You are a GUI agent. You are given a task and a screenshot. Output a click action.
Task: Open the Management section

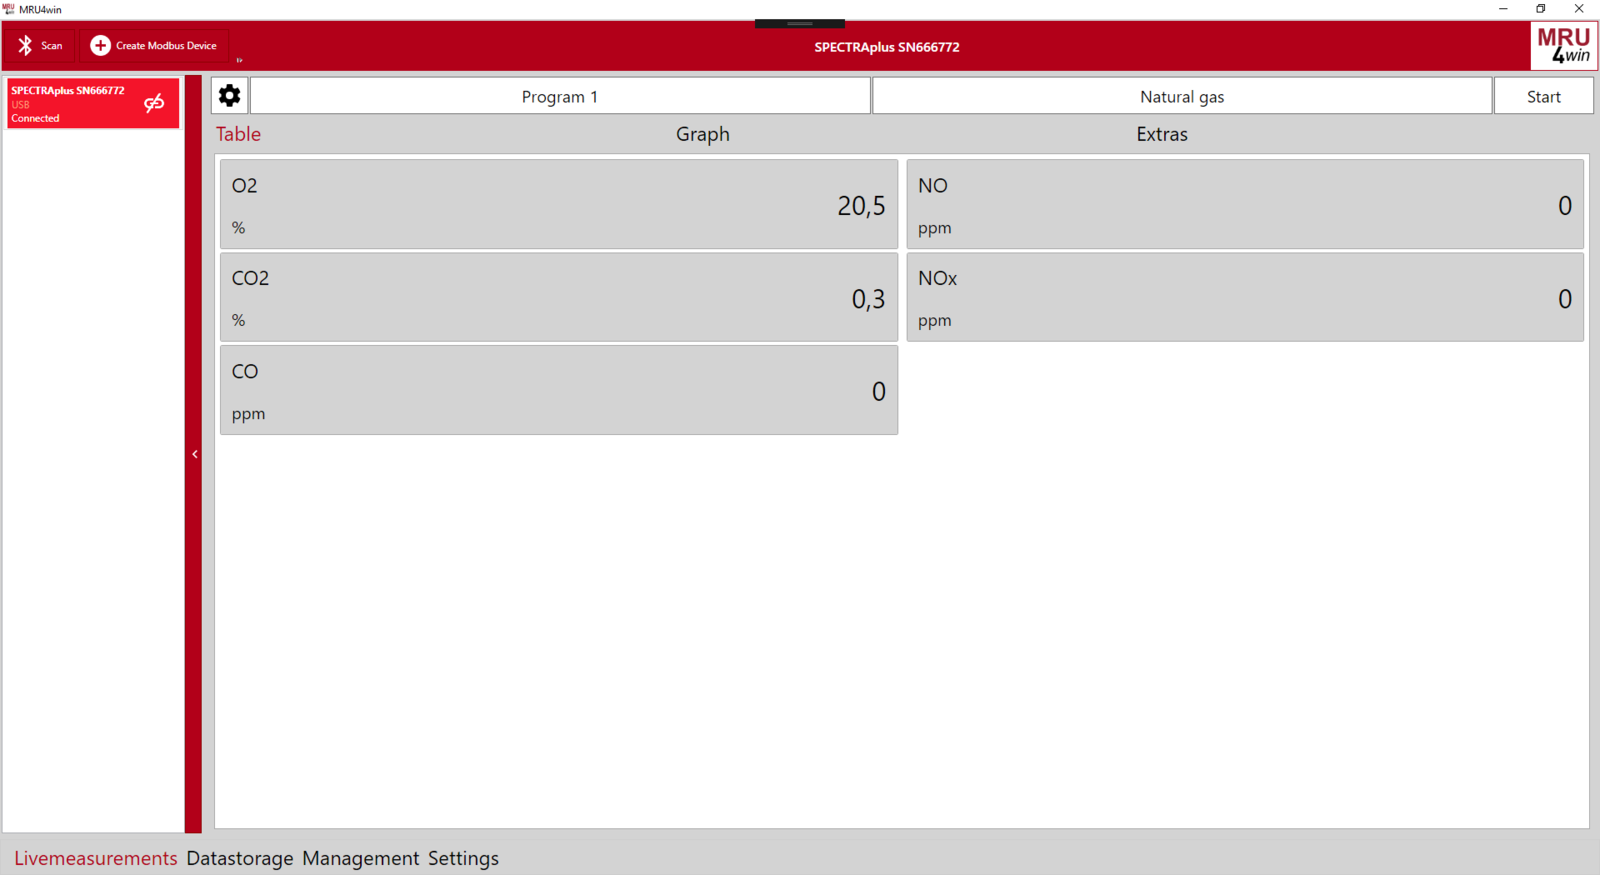(x=360, y=858)
